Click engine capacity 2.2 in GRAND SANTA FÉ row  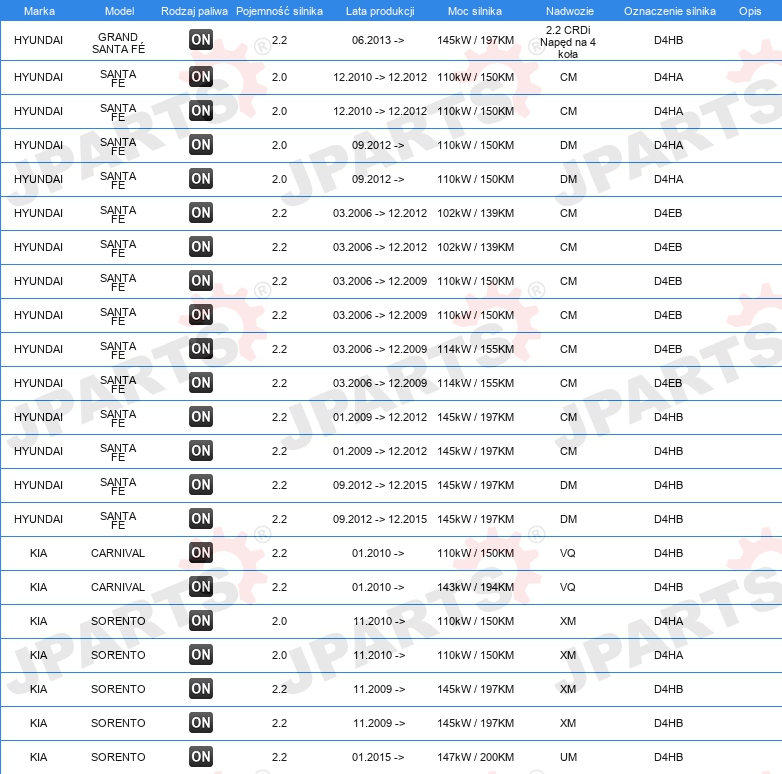coord(279,40)
